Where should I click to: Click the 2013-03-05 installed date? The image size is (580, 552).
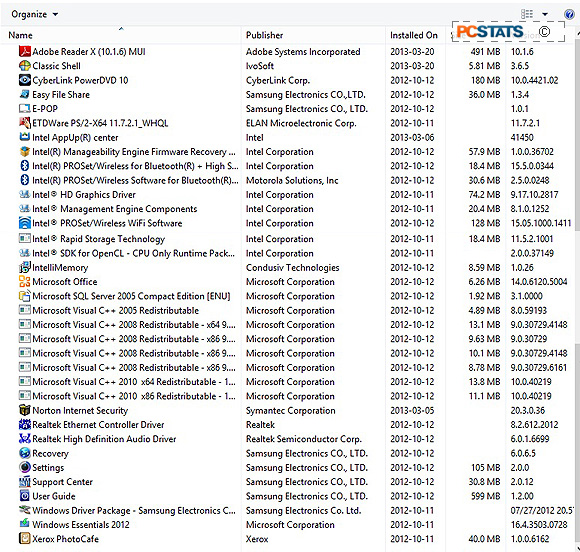[412, 410]
